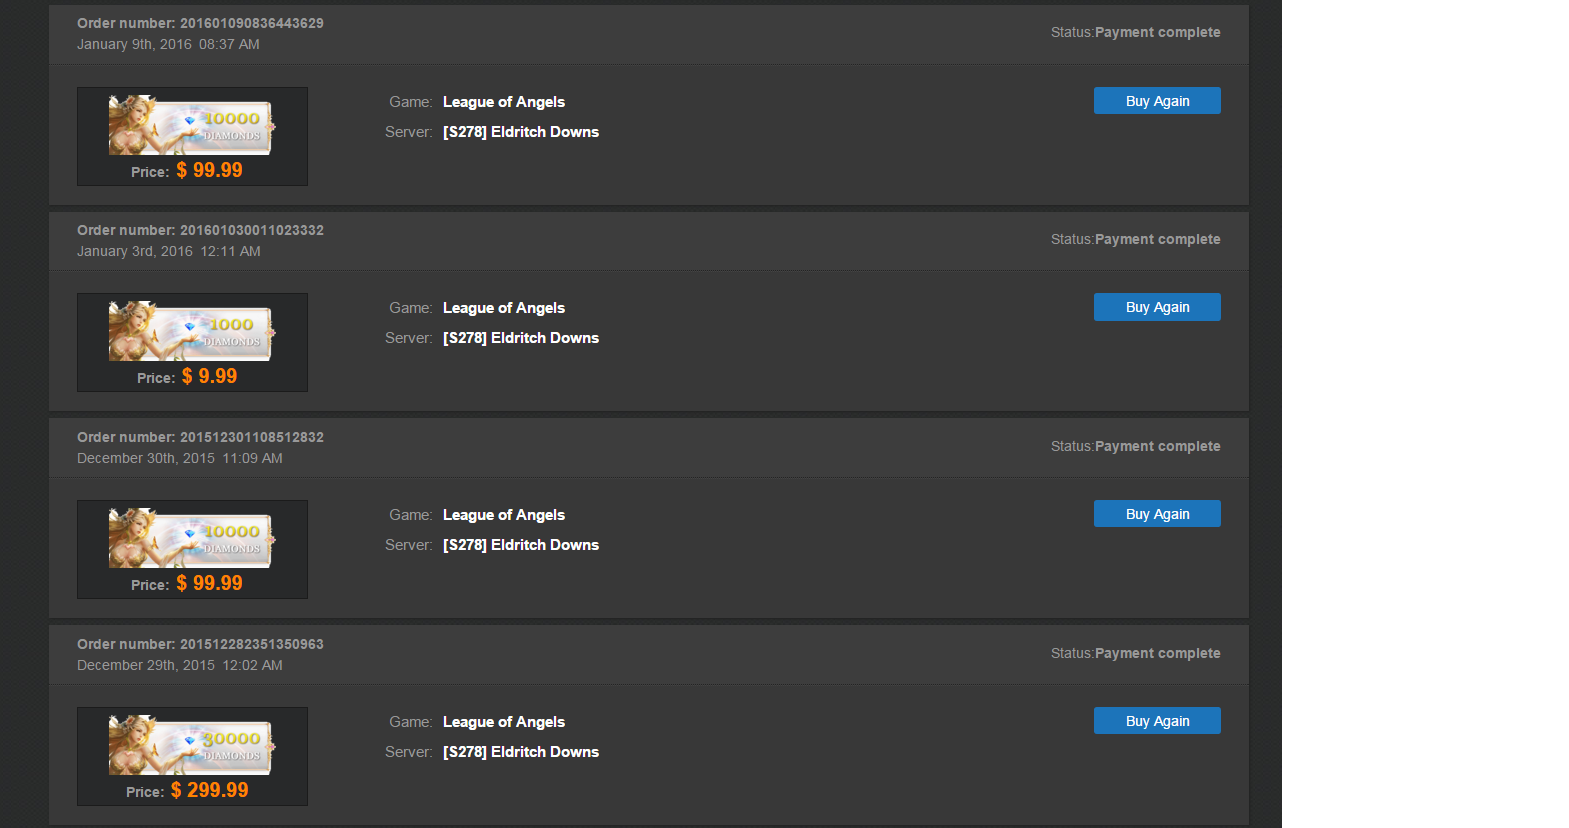Select order number 201601090836443629
The image size is (1569, 828).
[x=251, y=23]
